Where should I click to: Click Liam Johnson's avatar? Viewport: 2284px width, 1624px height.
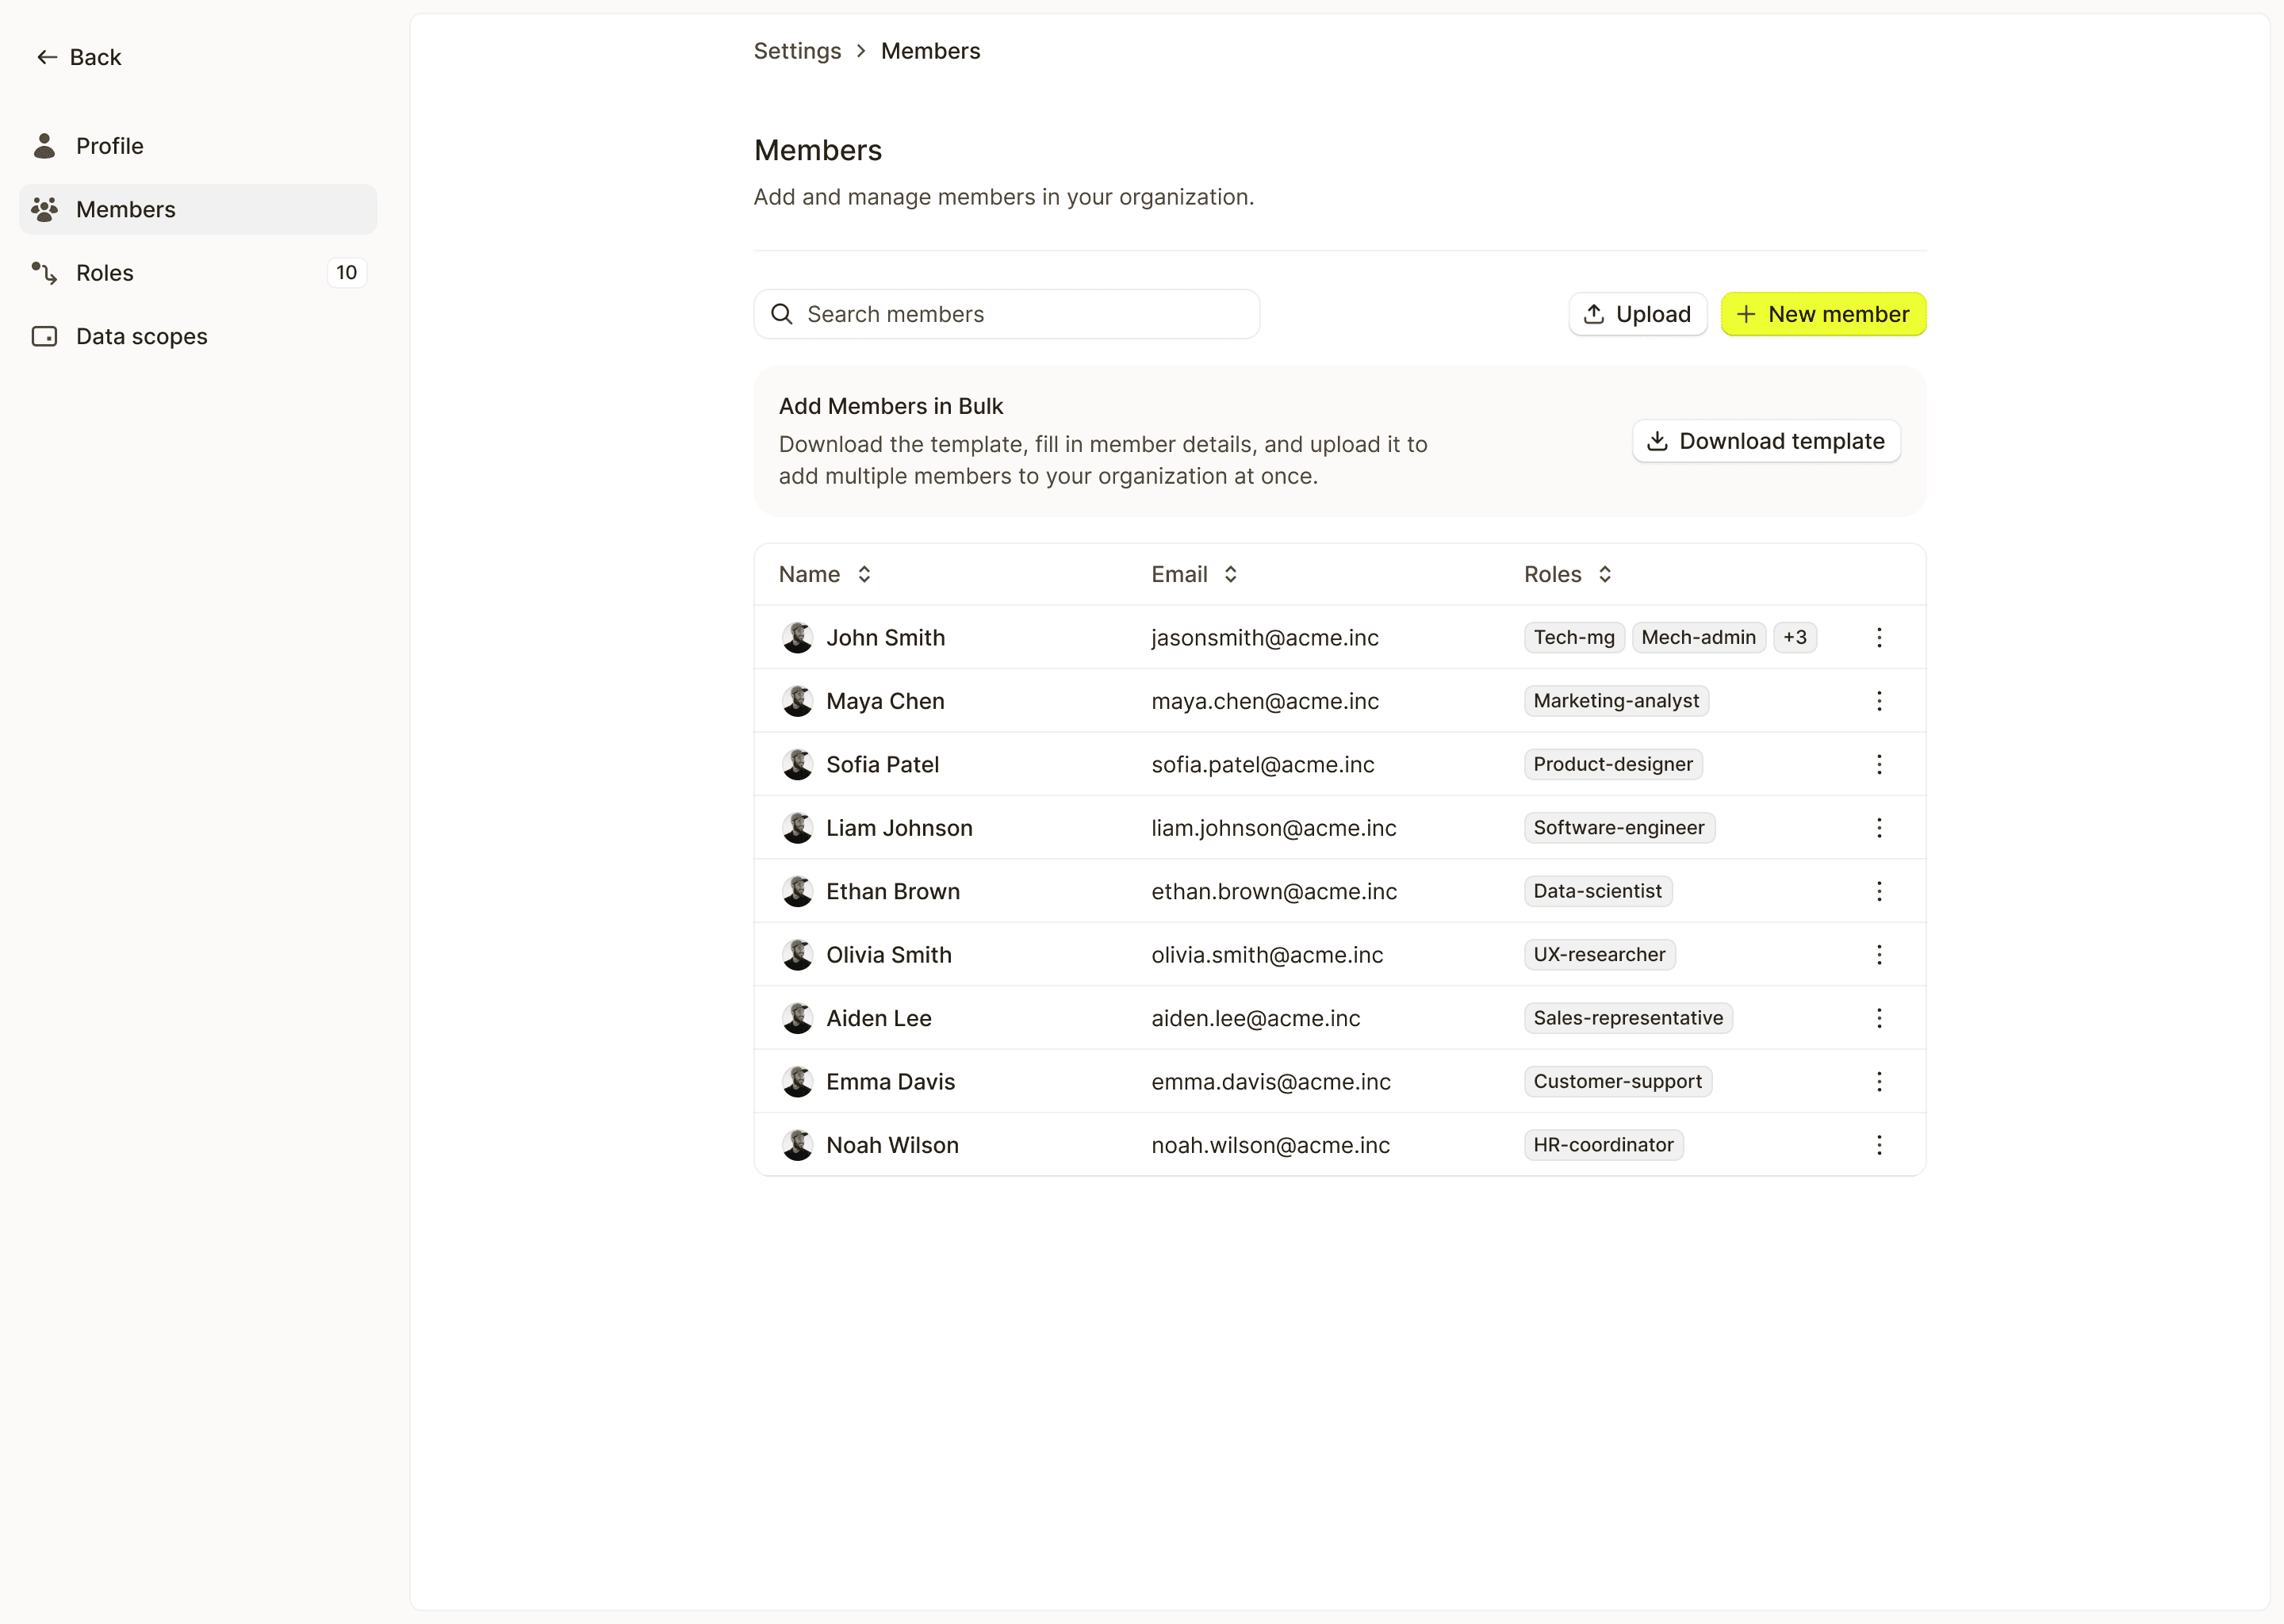[x=797, y=828]
